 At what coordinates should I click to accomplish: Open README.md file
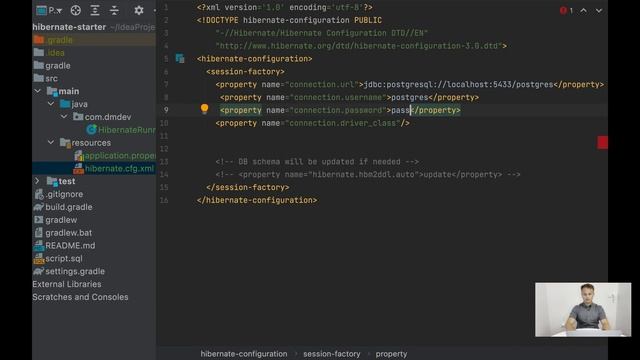pos(64,246)
